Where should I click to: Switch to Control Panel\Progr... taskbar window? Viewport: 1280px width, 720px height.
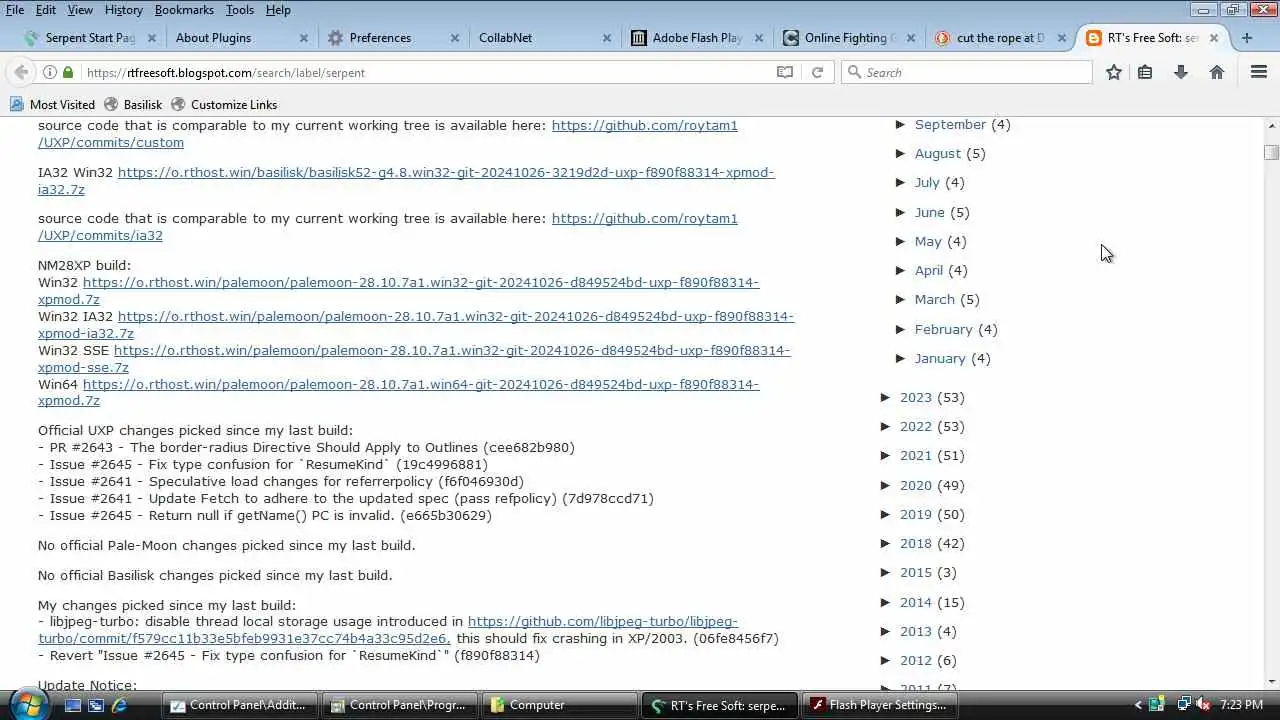coord(400,705)
